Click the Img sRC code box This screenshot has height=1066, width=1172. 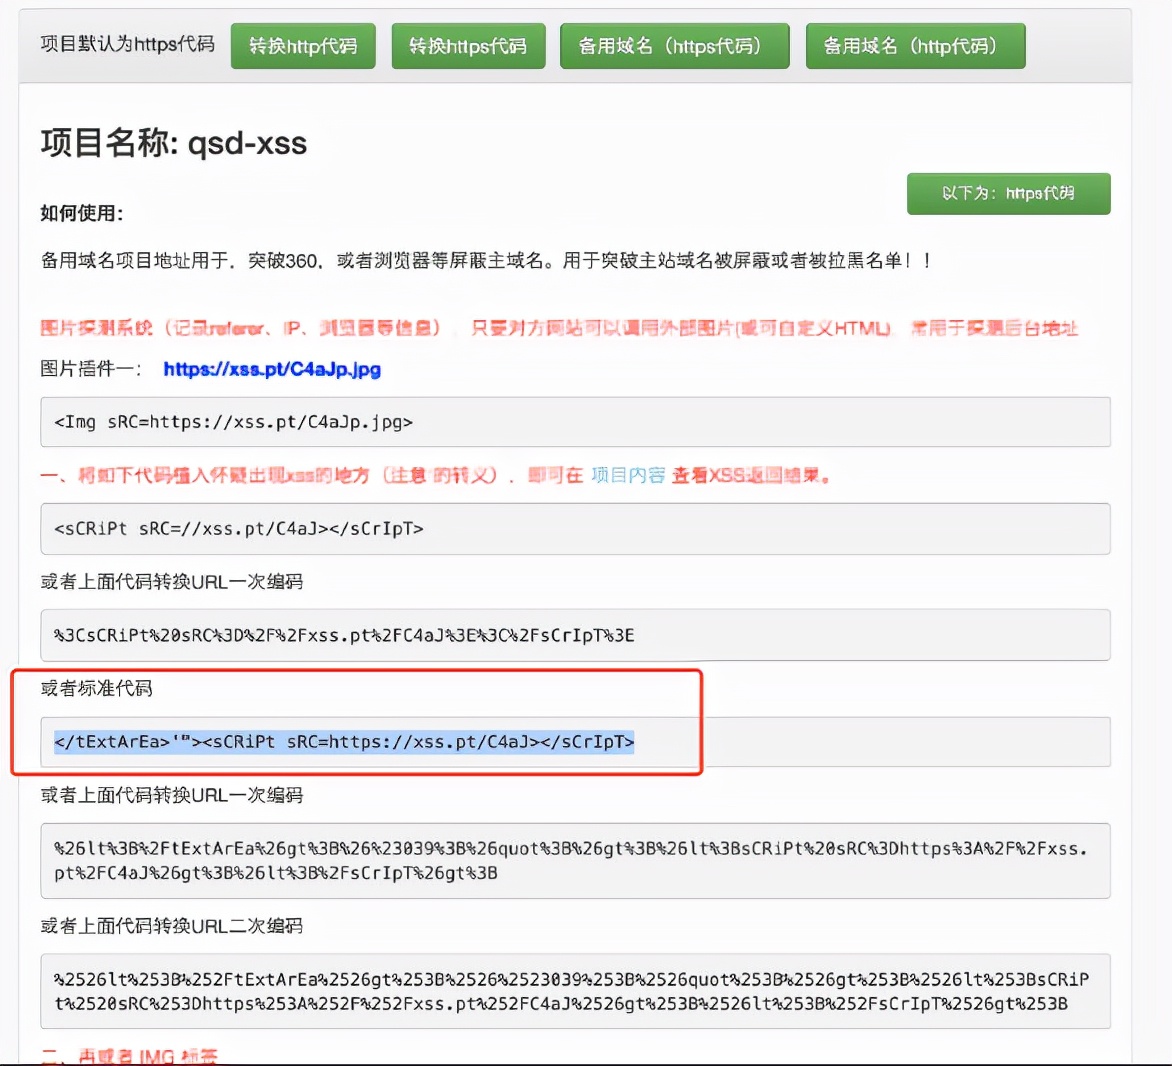click(575, 422)
